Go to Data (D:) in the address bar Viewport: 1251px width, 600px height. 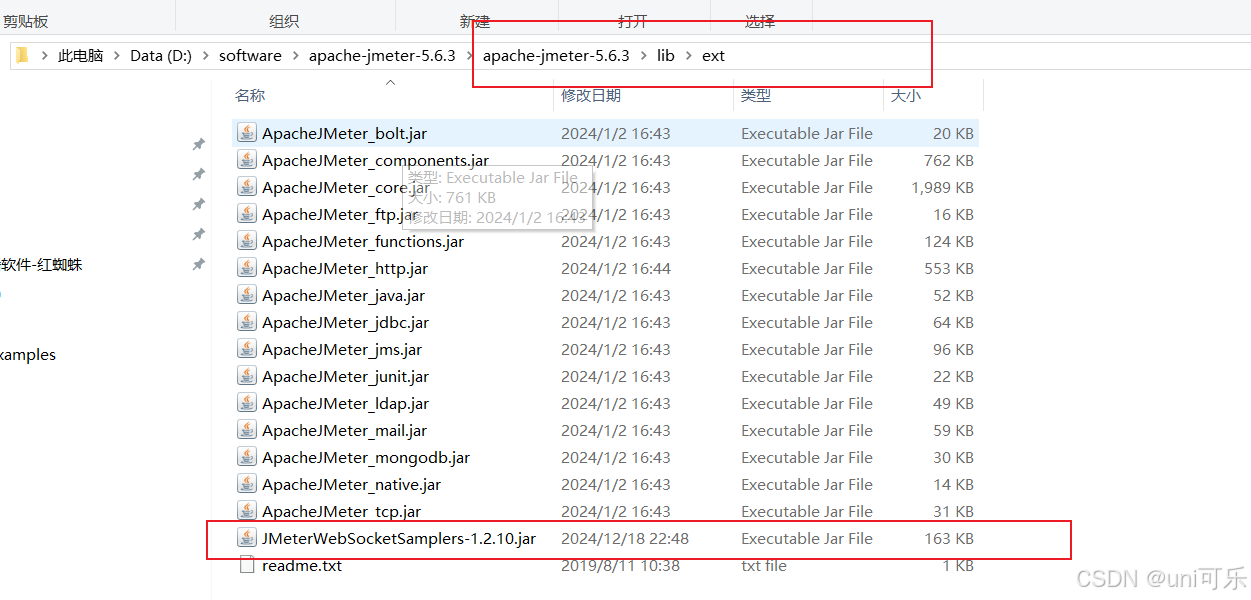click(x=161, y=56)
